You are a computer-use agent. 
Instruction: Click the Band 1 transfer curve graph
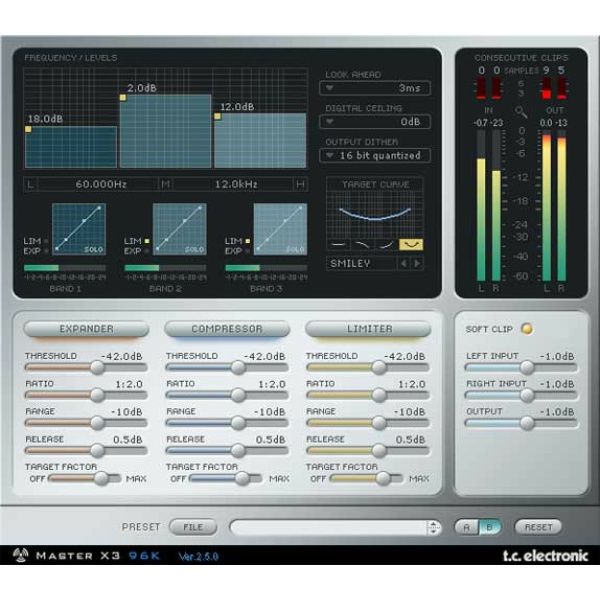pyautogui.click(x=79, y=229)
